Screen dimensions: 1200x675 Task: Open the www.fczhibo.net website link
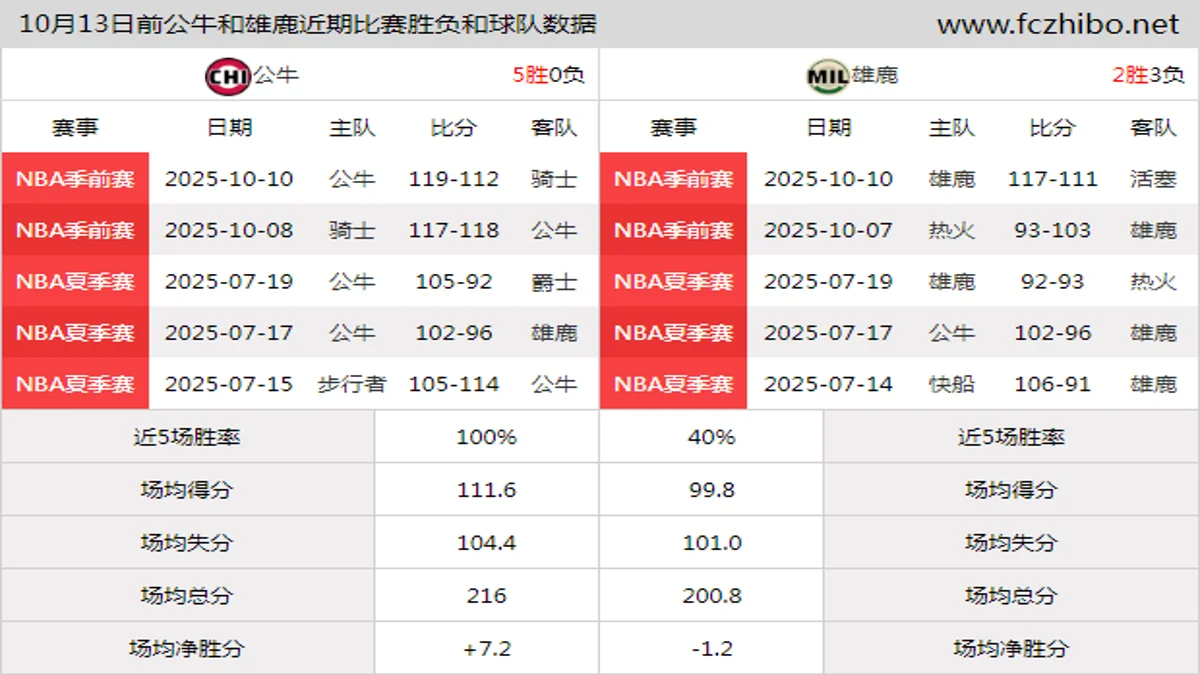[1057, 24]
